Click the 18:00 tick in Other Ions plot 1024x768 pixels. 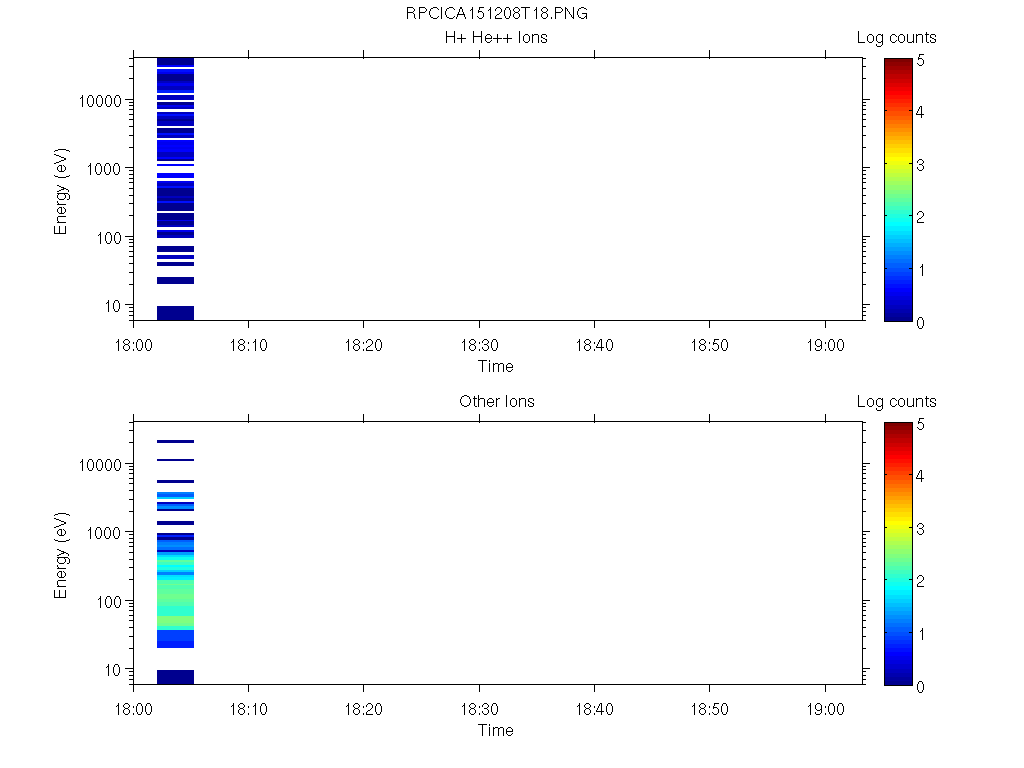pos(133,709)
